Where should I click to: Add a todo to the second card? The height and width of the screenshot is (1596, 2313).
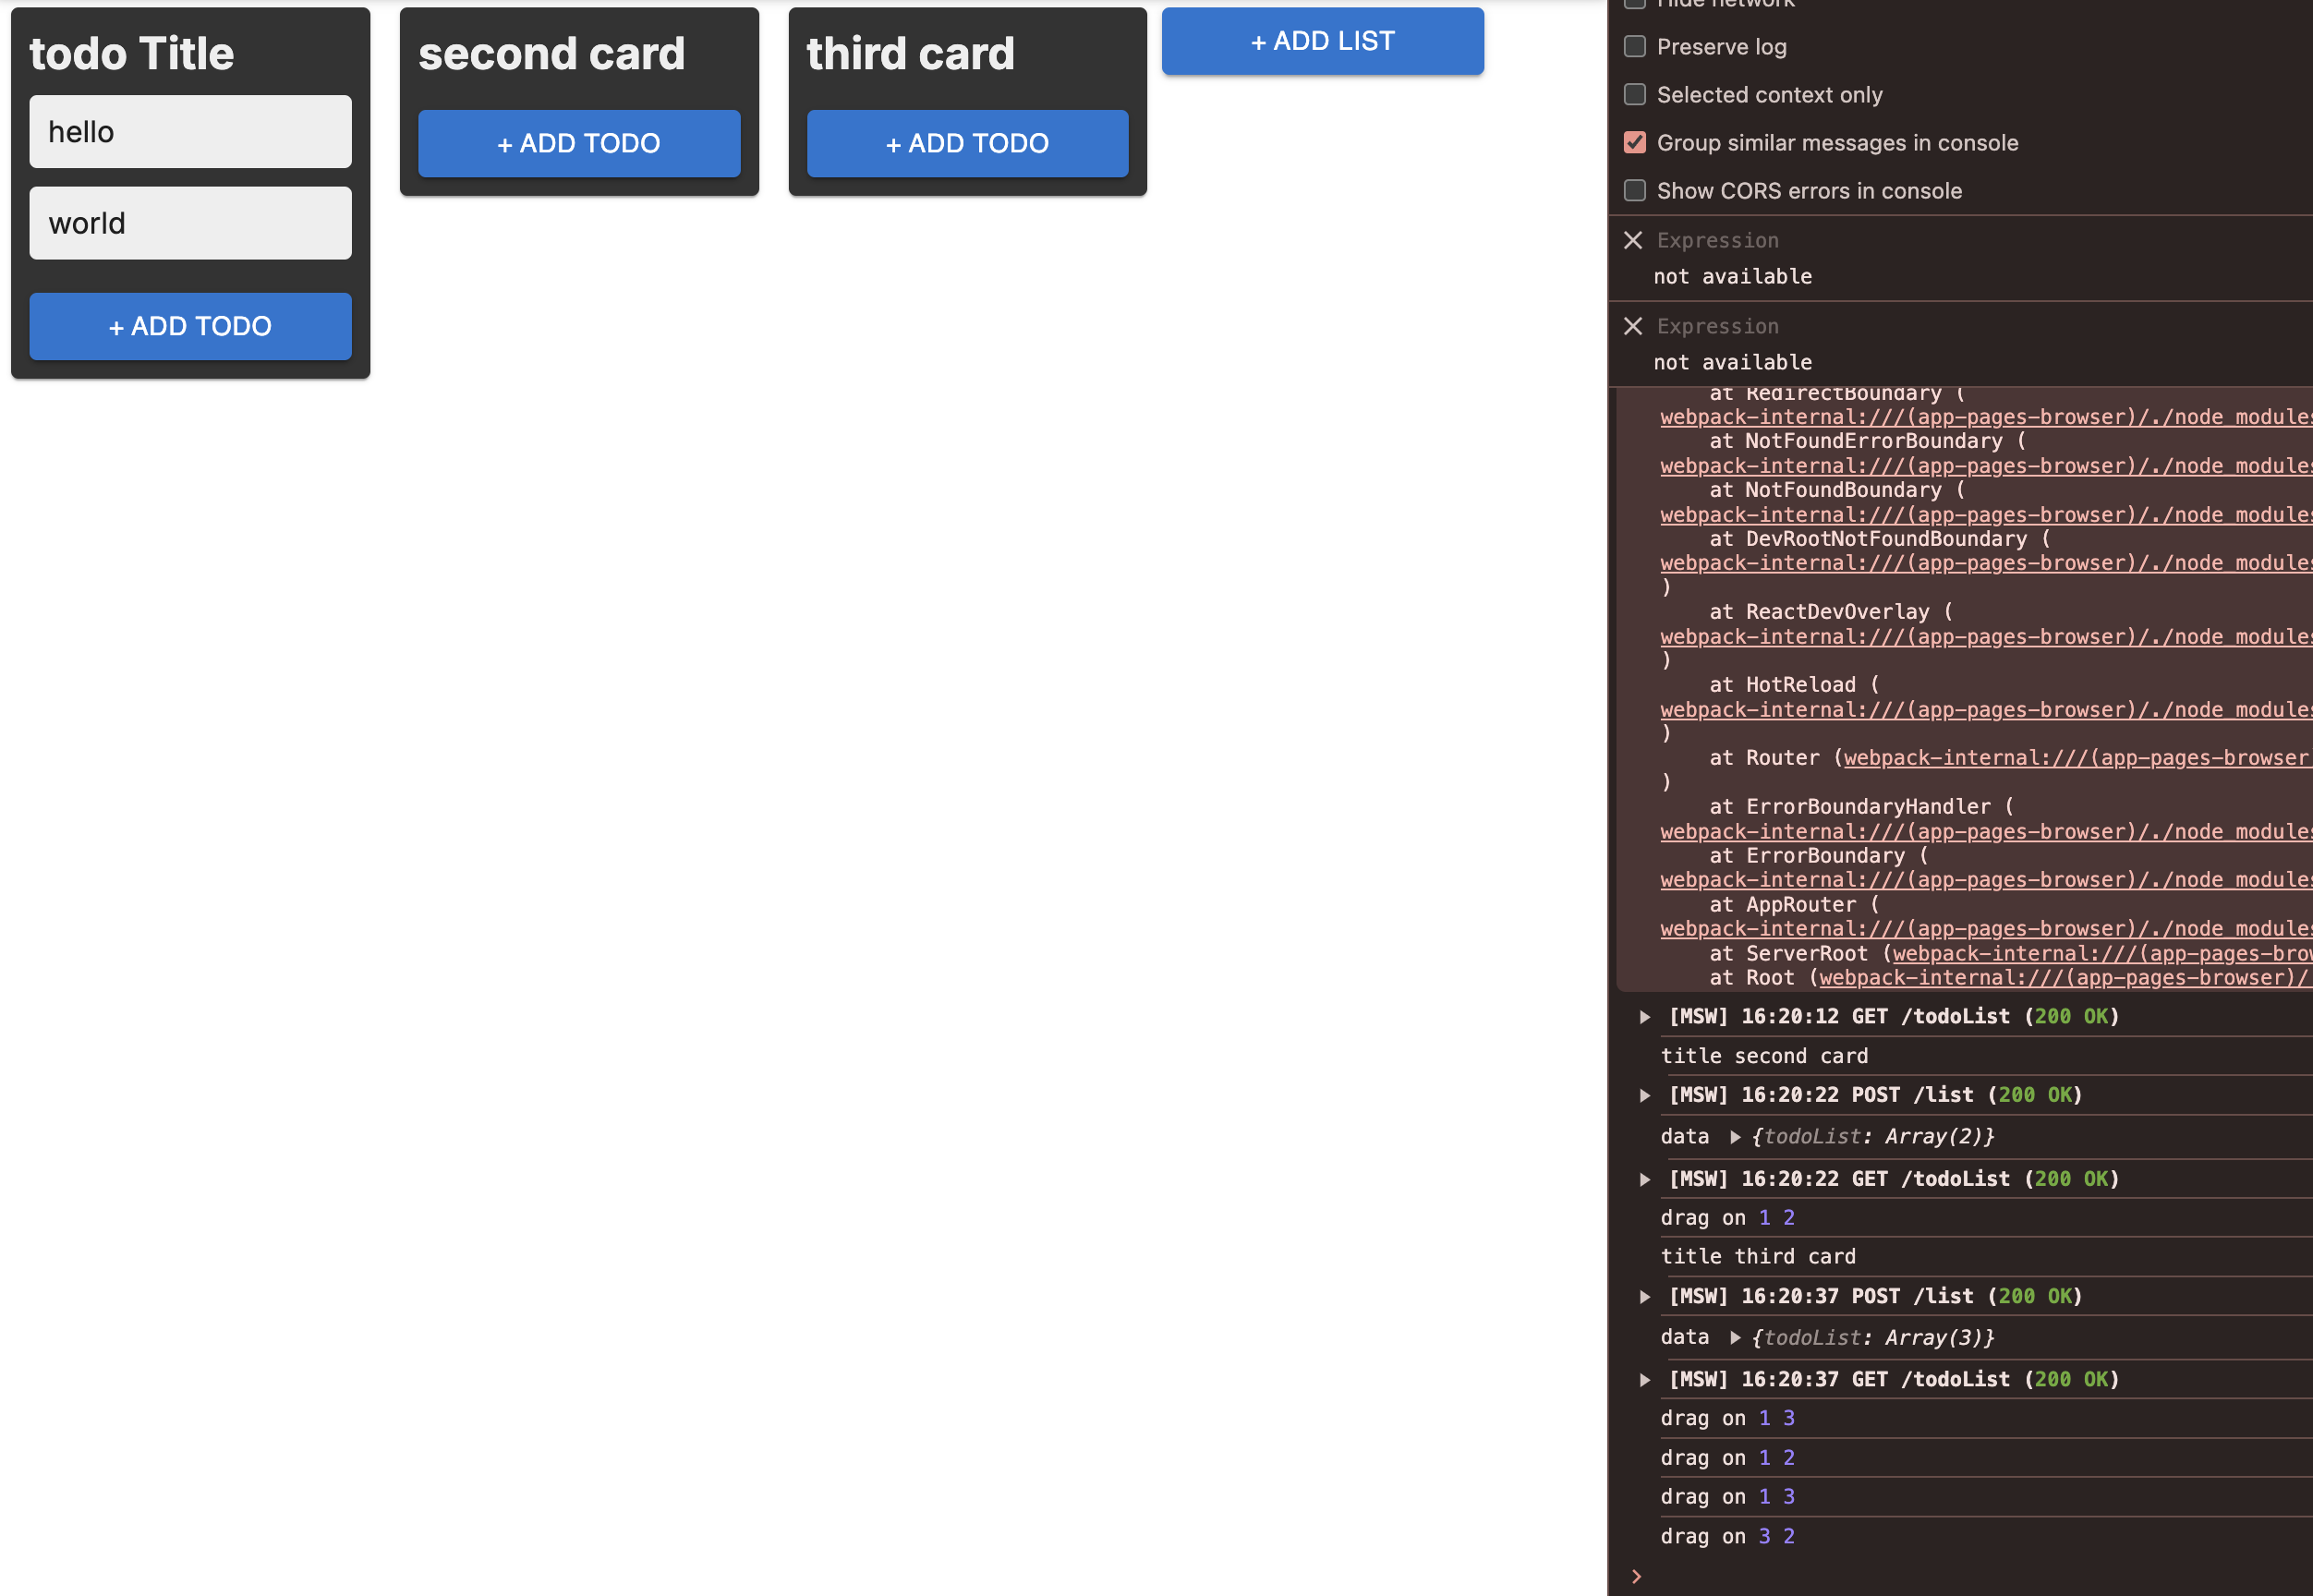[x=579, y=143]
